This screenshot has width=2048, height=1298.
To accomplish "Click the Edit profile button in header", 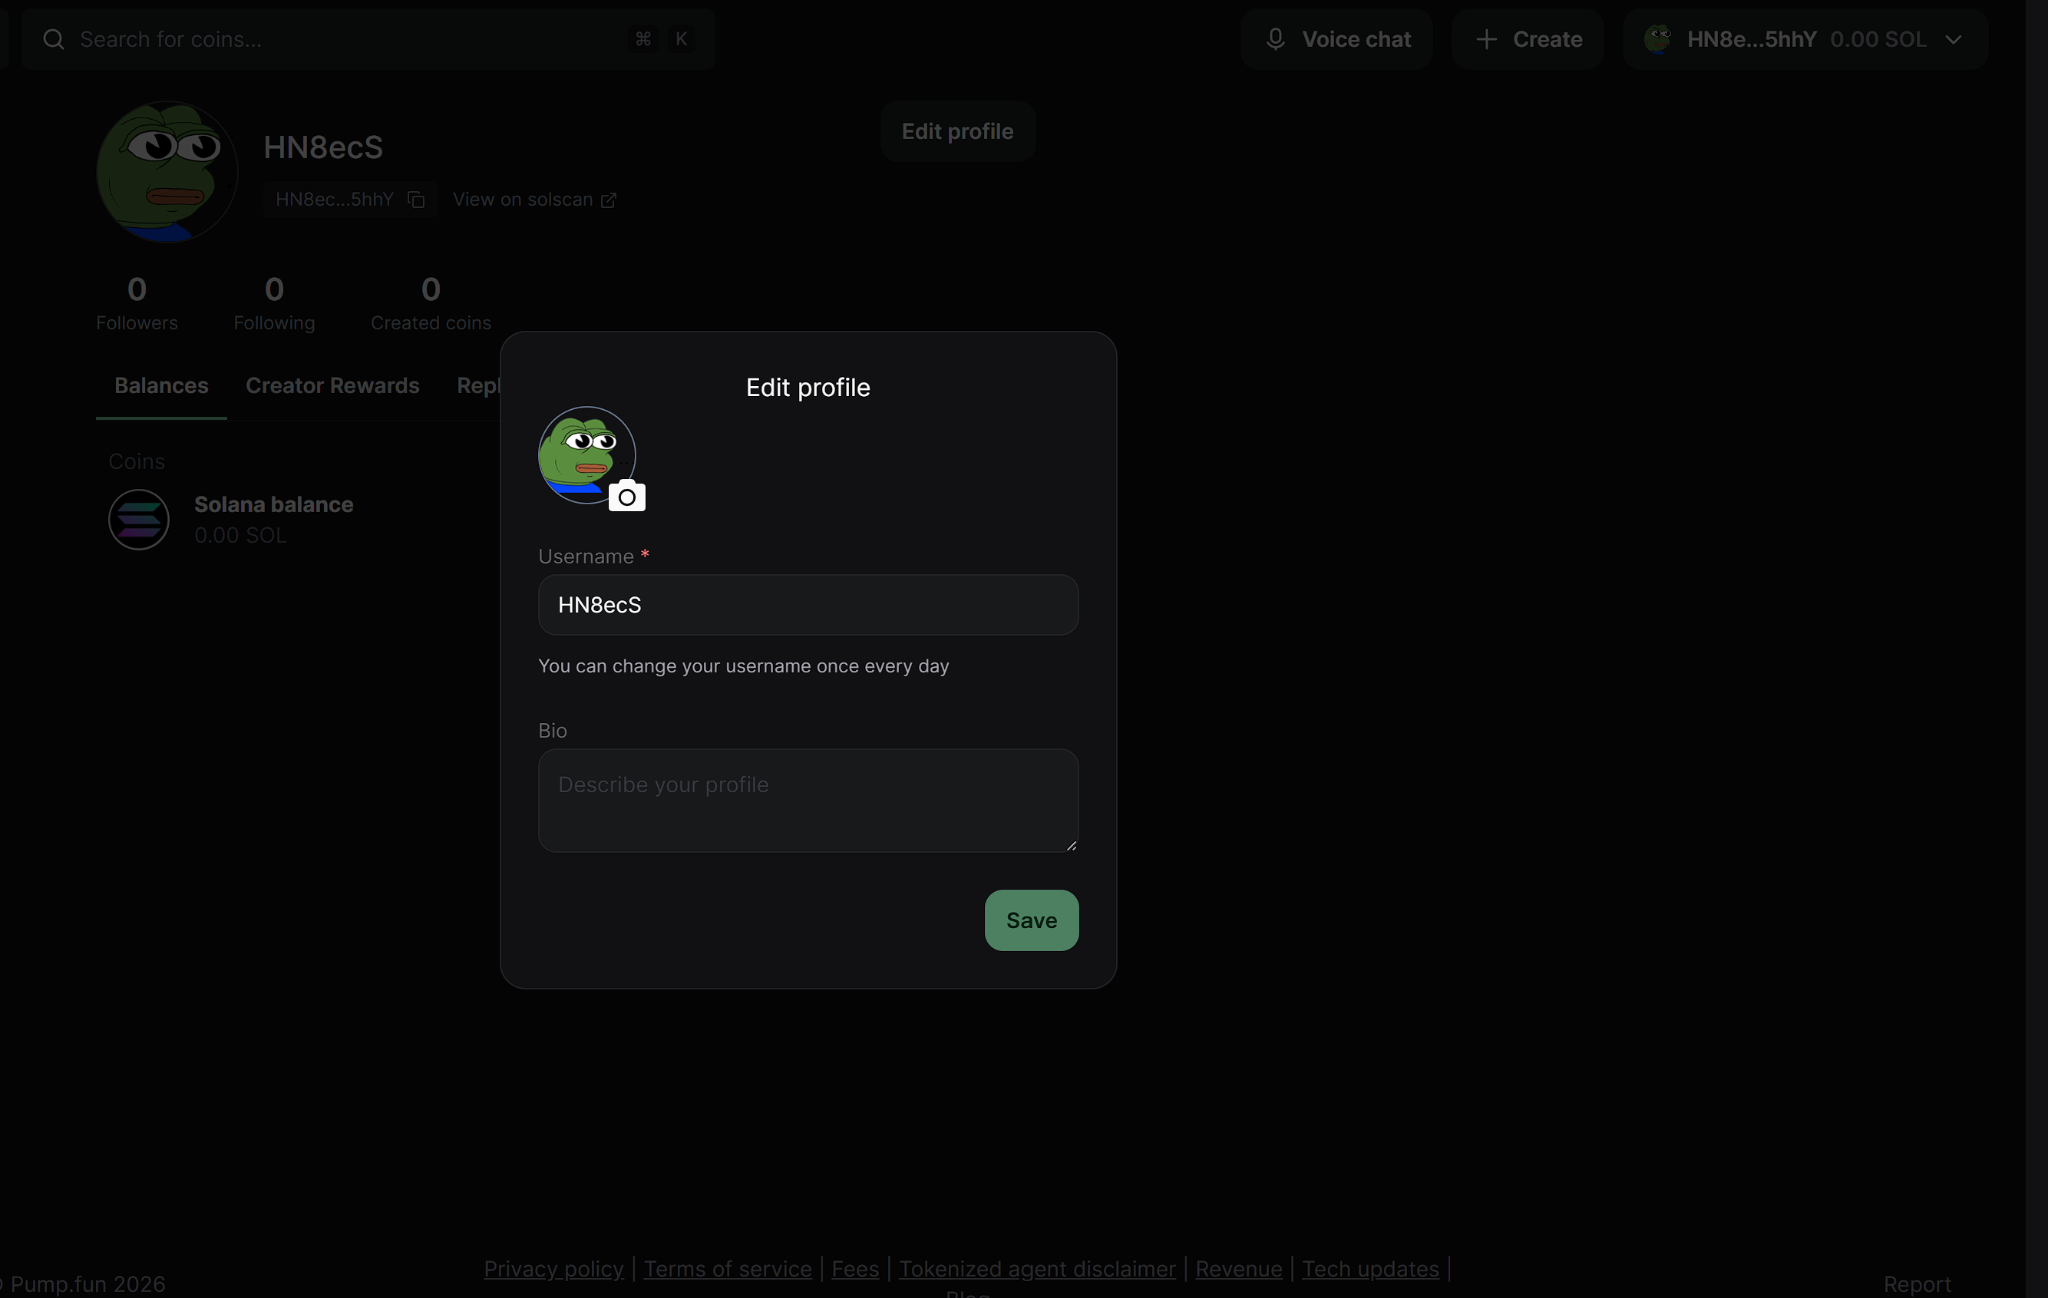I will [957, 132].
